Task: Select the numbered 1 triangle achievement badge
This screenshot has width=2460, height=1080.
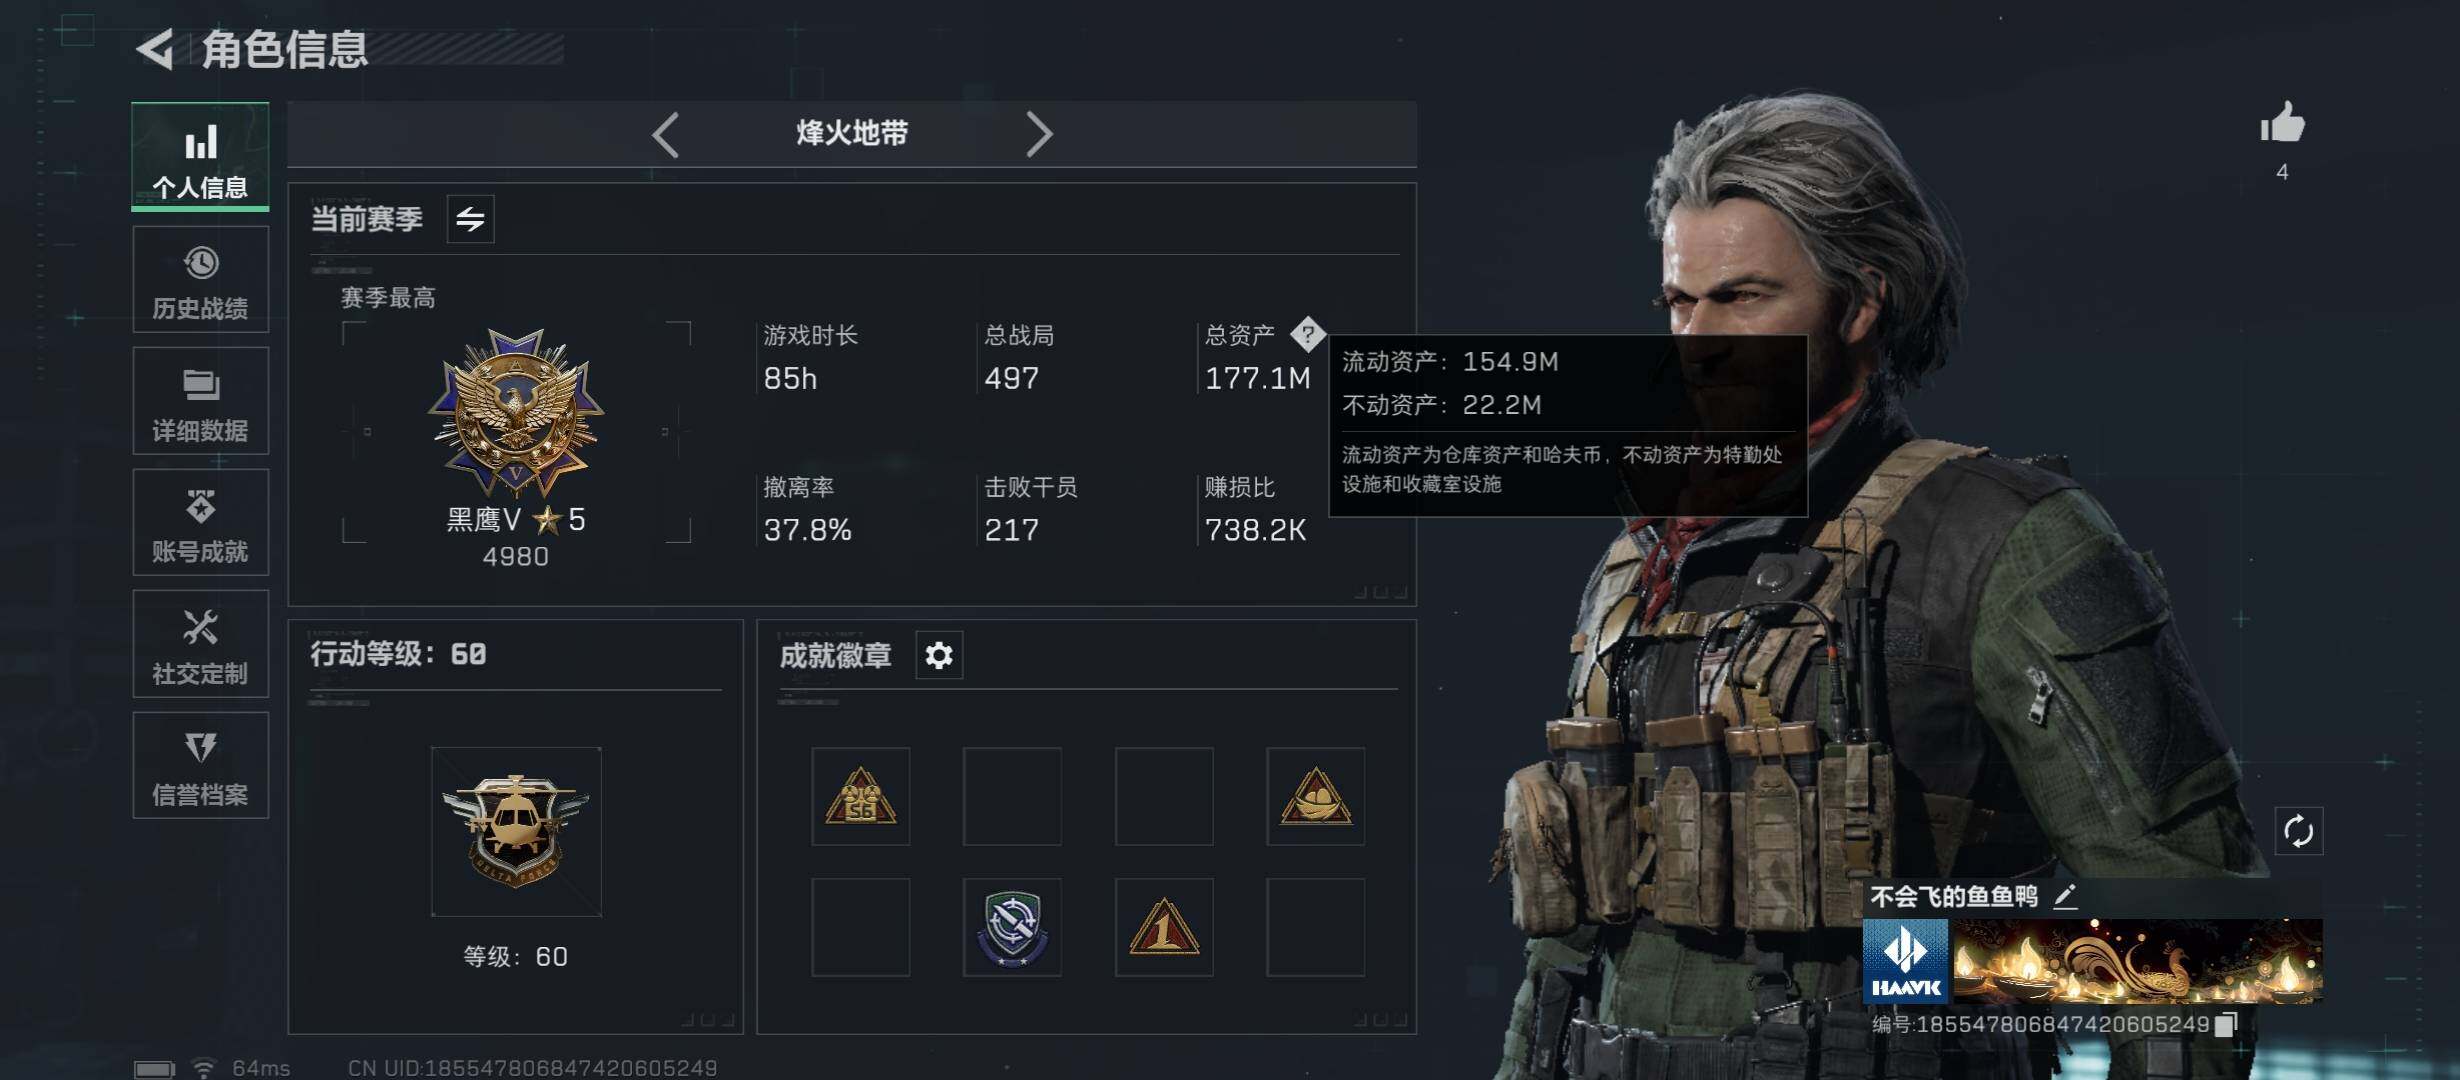Action: [x=1164, y=927]
